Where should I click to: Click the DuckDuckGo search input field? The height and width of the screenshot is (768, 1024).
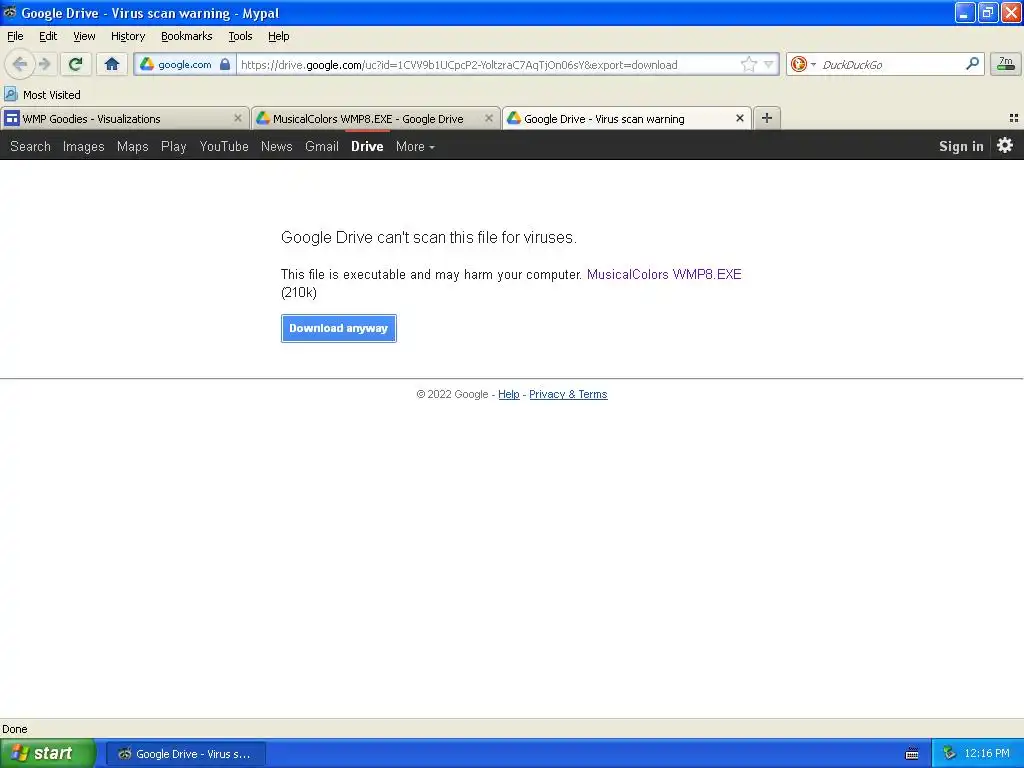(890, 65)
